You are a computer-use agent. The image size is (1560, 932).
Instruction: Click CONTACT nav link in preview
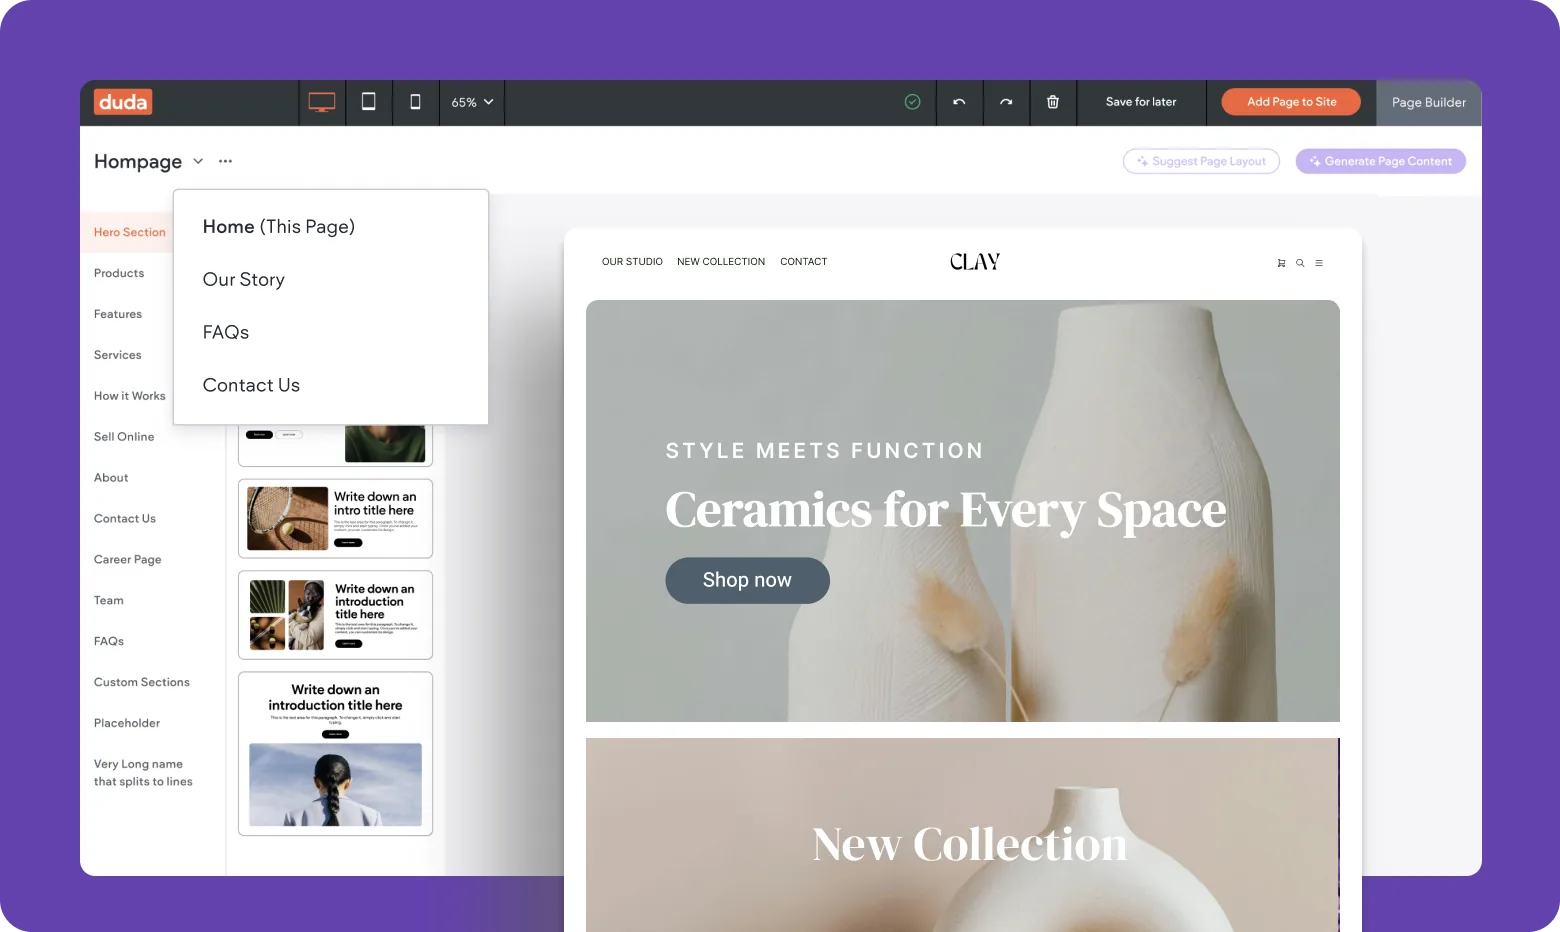(804, 262)
